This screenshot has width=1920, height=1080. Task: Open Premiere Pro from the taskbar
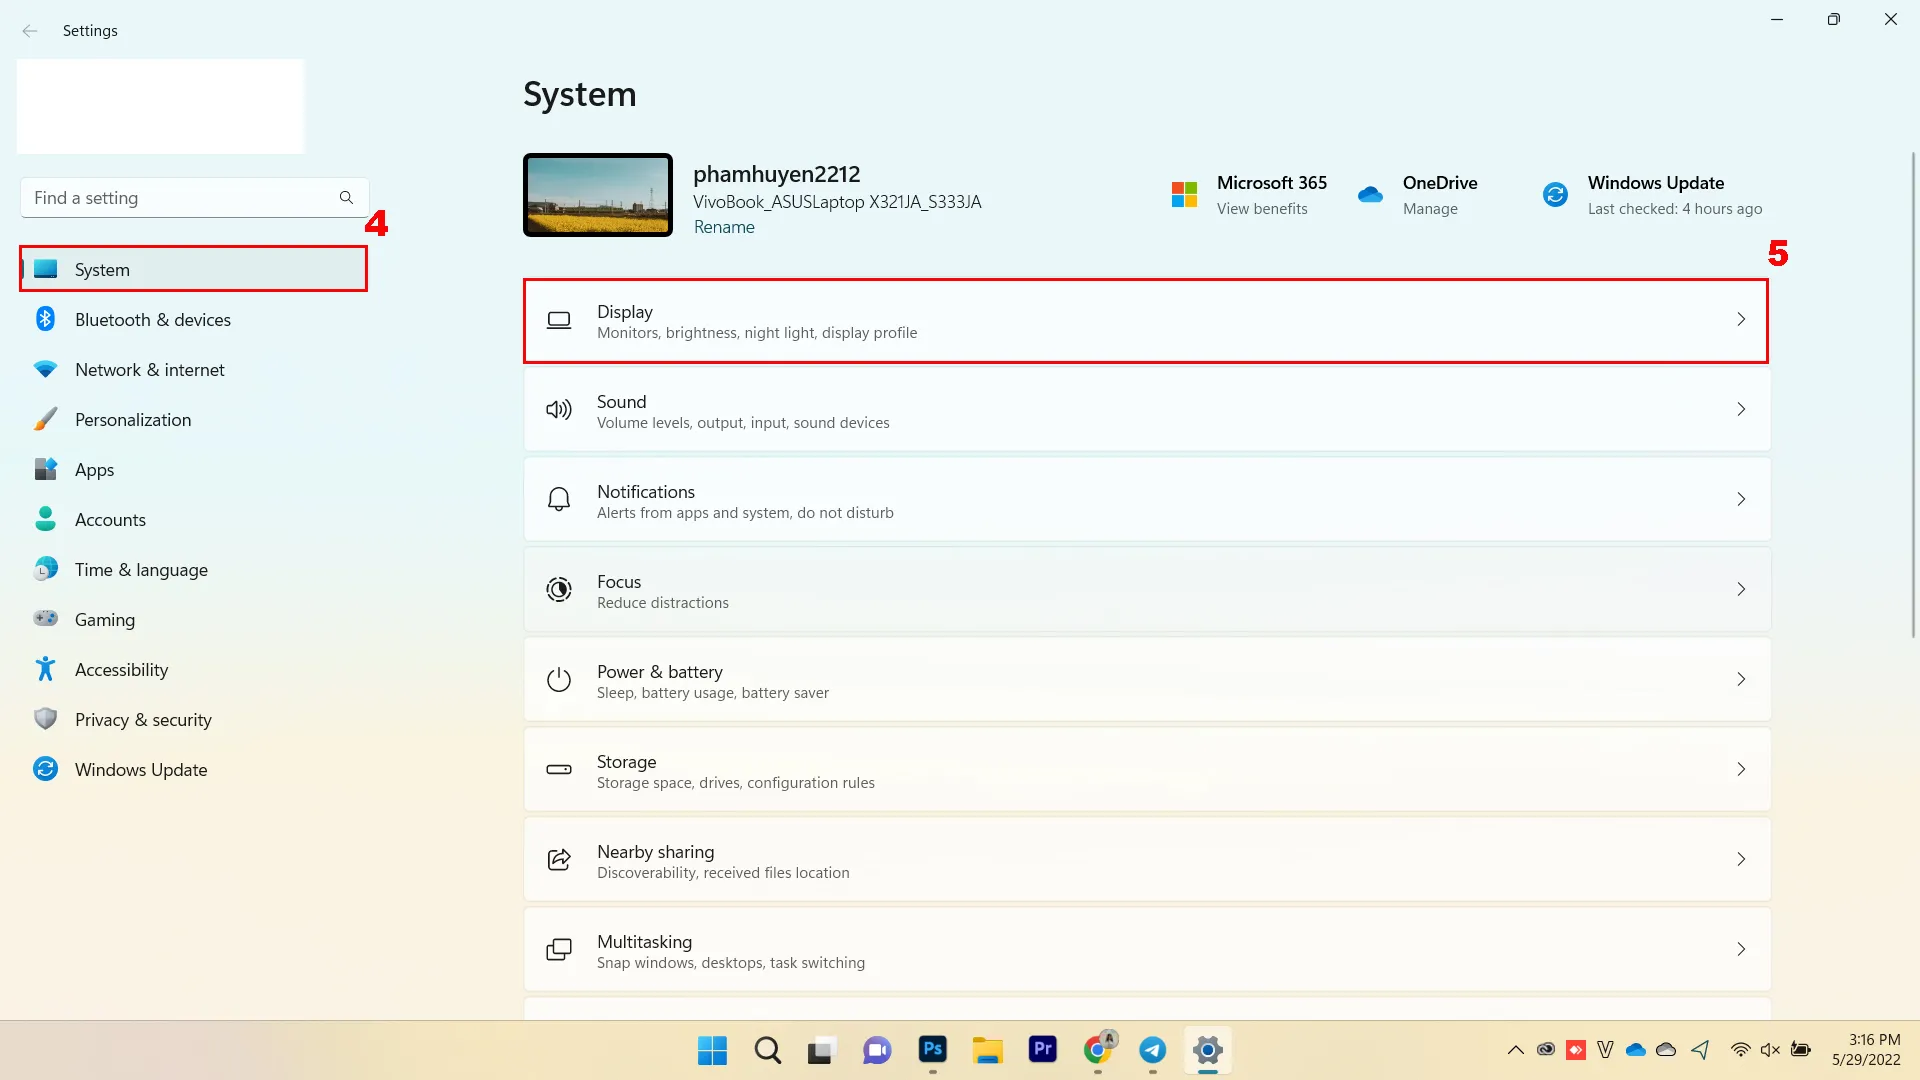tap(1042, 1050)
